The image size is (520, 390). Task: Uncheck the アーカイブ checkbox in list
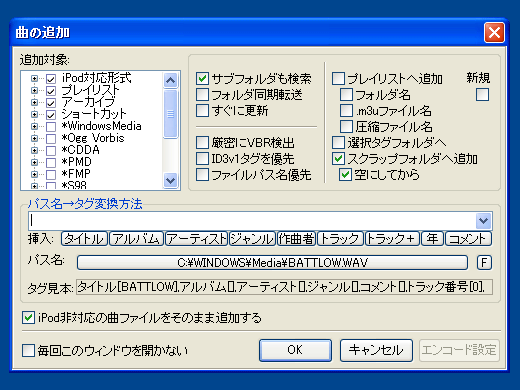[x=51, y=103]
